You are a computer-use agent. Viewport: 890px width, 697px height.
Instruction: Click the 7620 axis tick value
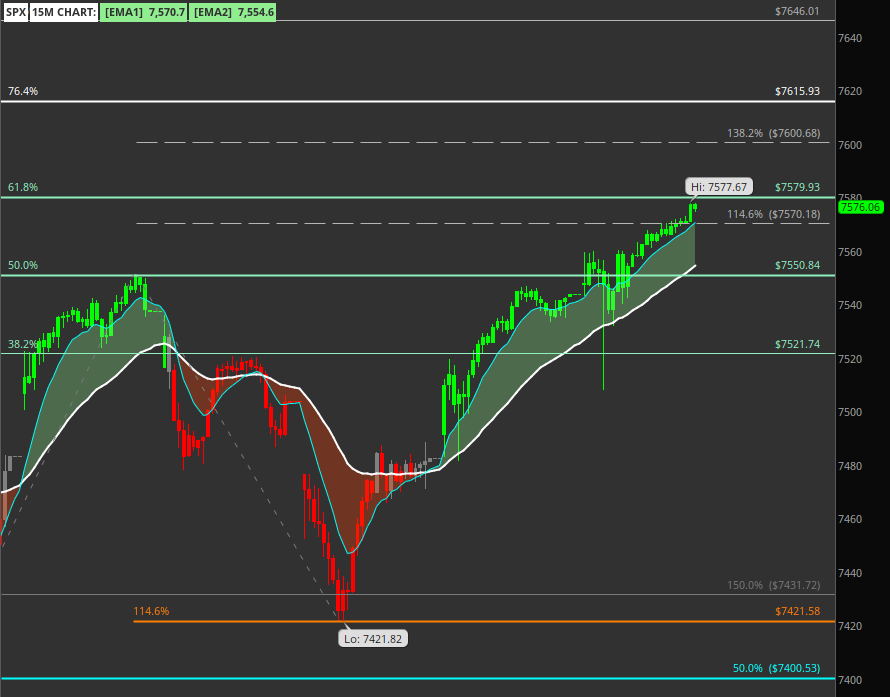(850, 91)
